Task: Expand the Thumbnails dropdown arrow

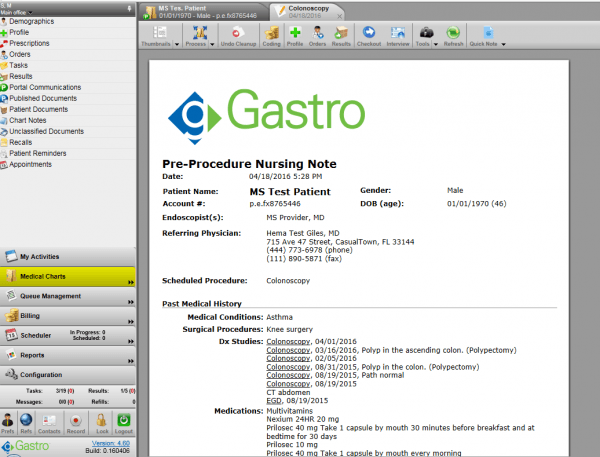Action: pos(177,44)
